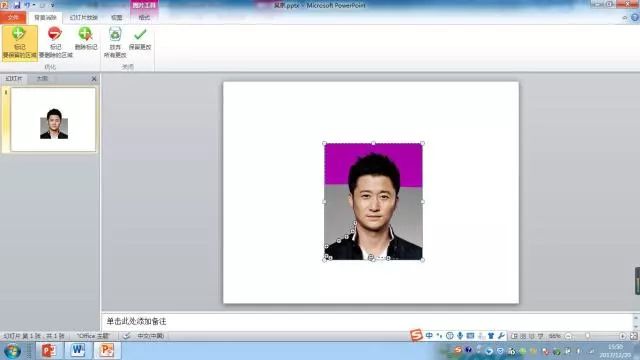Switch to Slide Sorter view in status bar
This screenshot has height=360, width=640.
coord(523,336)
